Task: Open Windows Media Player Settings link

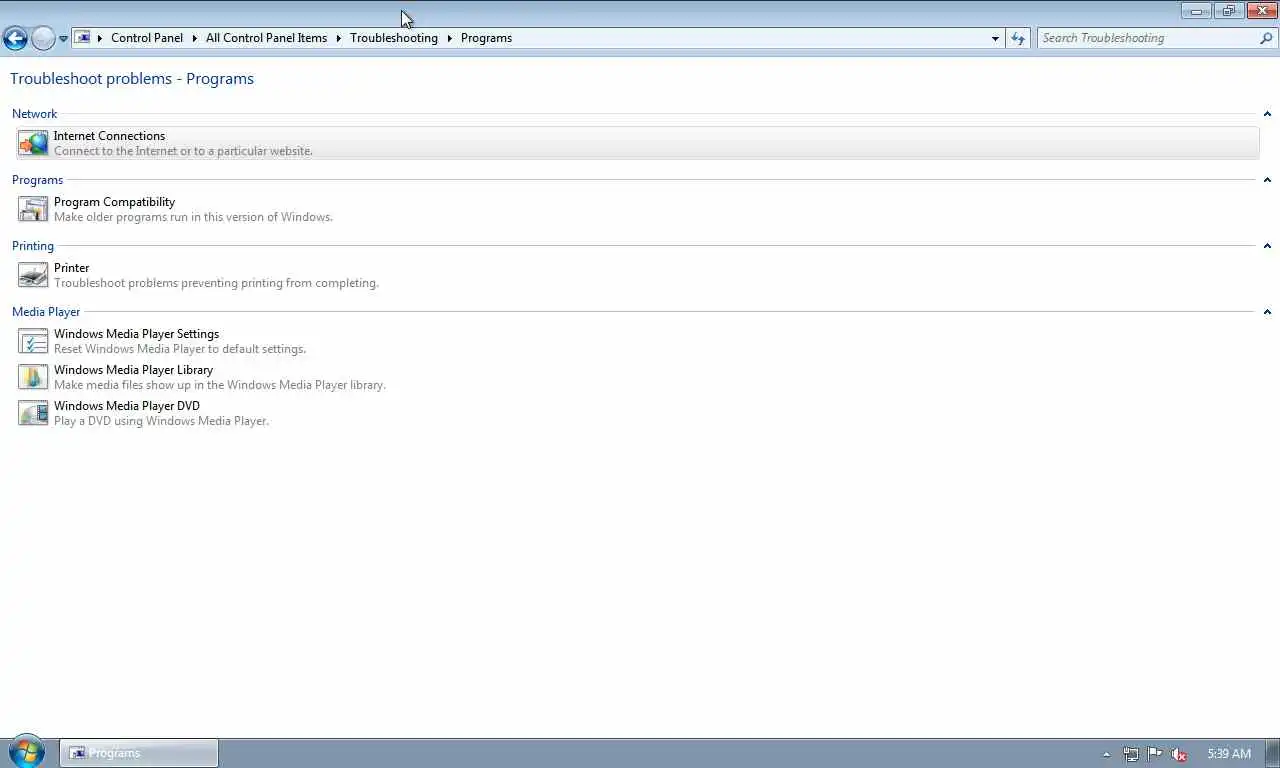Action: coord(136,334)
